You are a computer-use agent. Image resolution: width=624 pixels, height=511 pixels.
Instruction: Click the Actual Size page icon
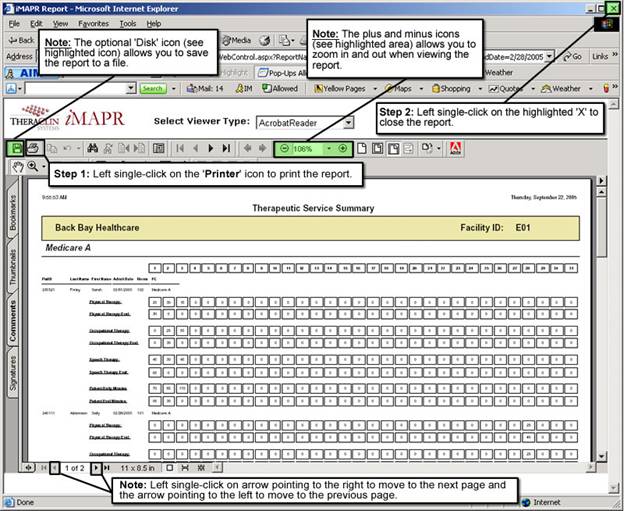coord(362,148)
